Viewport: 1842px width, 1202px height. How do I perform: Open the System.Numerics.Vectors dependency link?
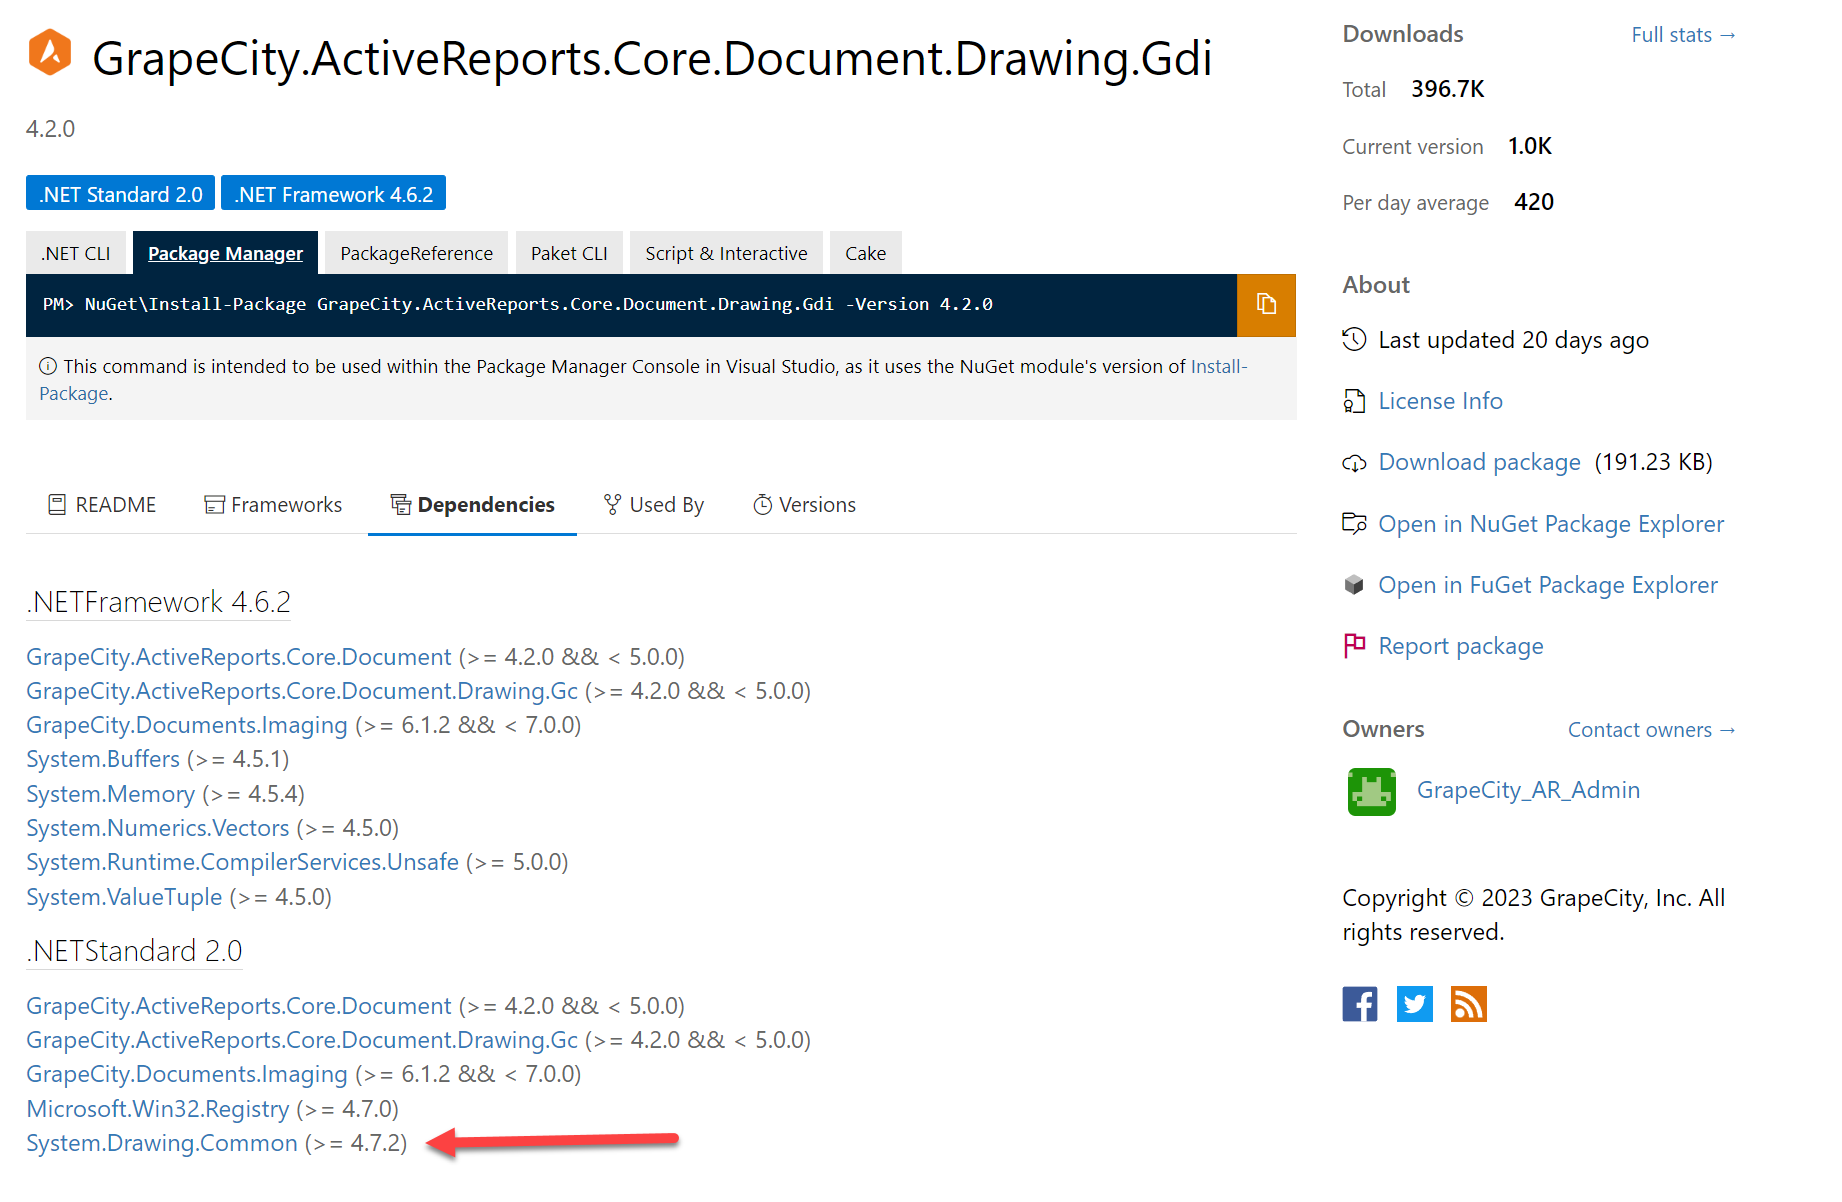pyautogui.click(x=158, y=828)
